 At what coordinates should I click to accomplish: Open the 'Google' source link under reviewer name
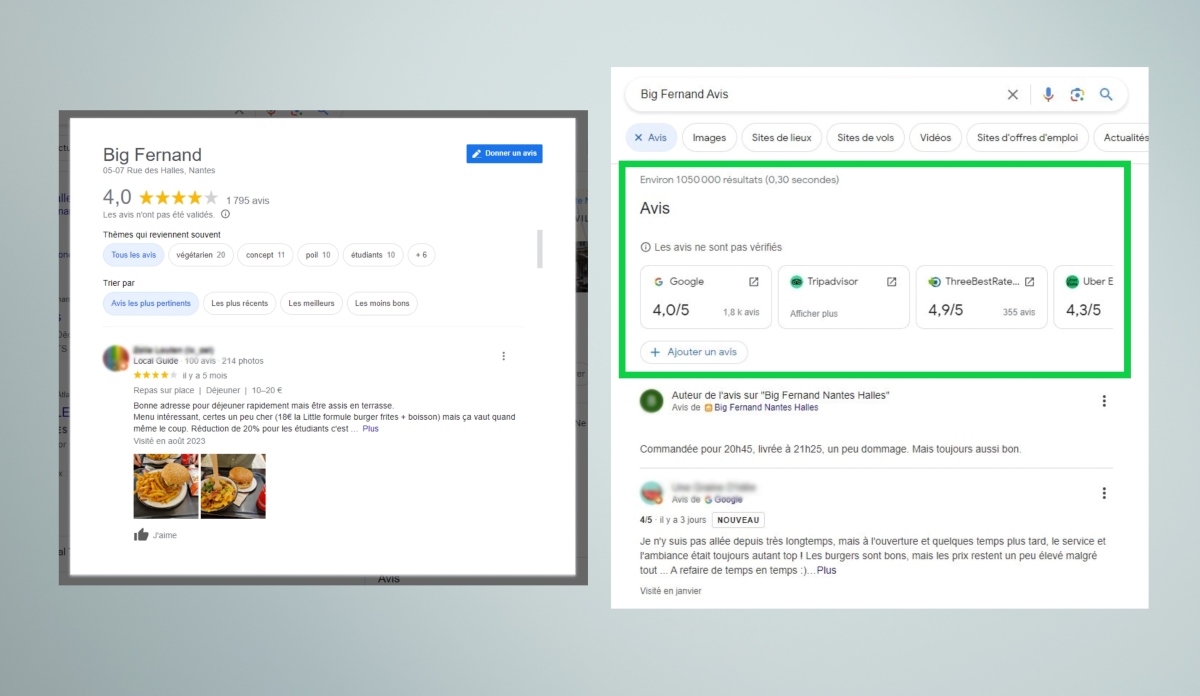point(727,499)
